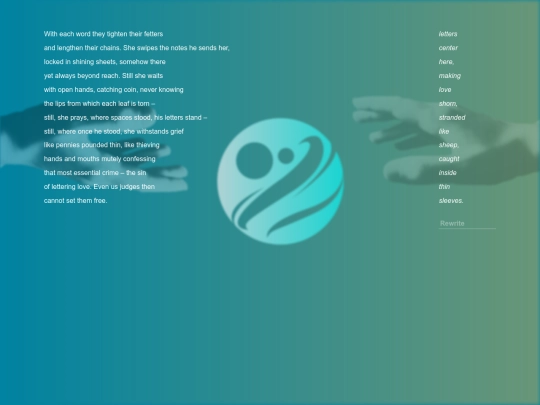Click the italic word "thin" in the right column
This screenshot has width=540, height=405.
tap(444, 187)
